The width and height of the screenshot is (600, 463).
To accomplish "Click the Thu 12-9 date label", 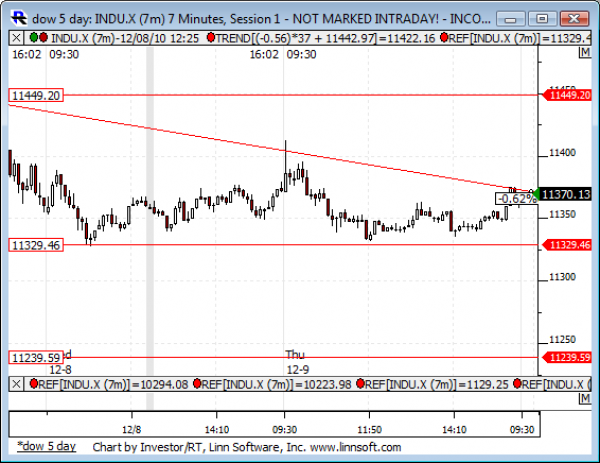I will coord(298,362).
